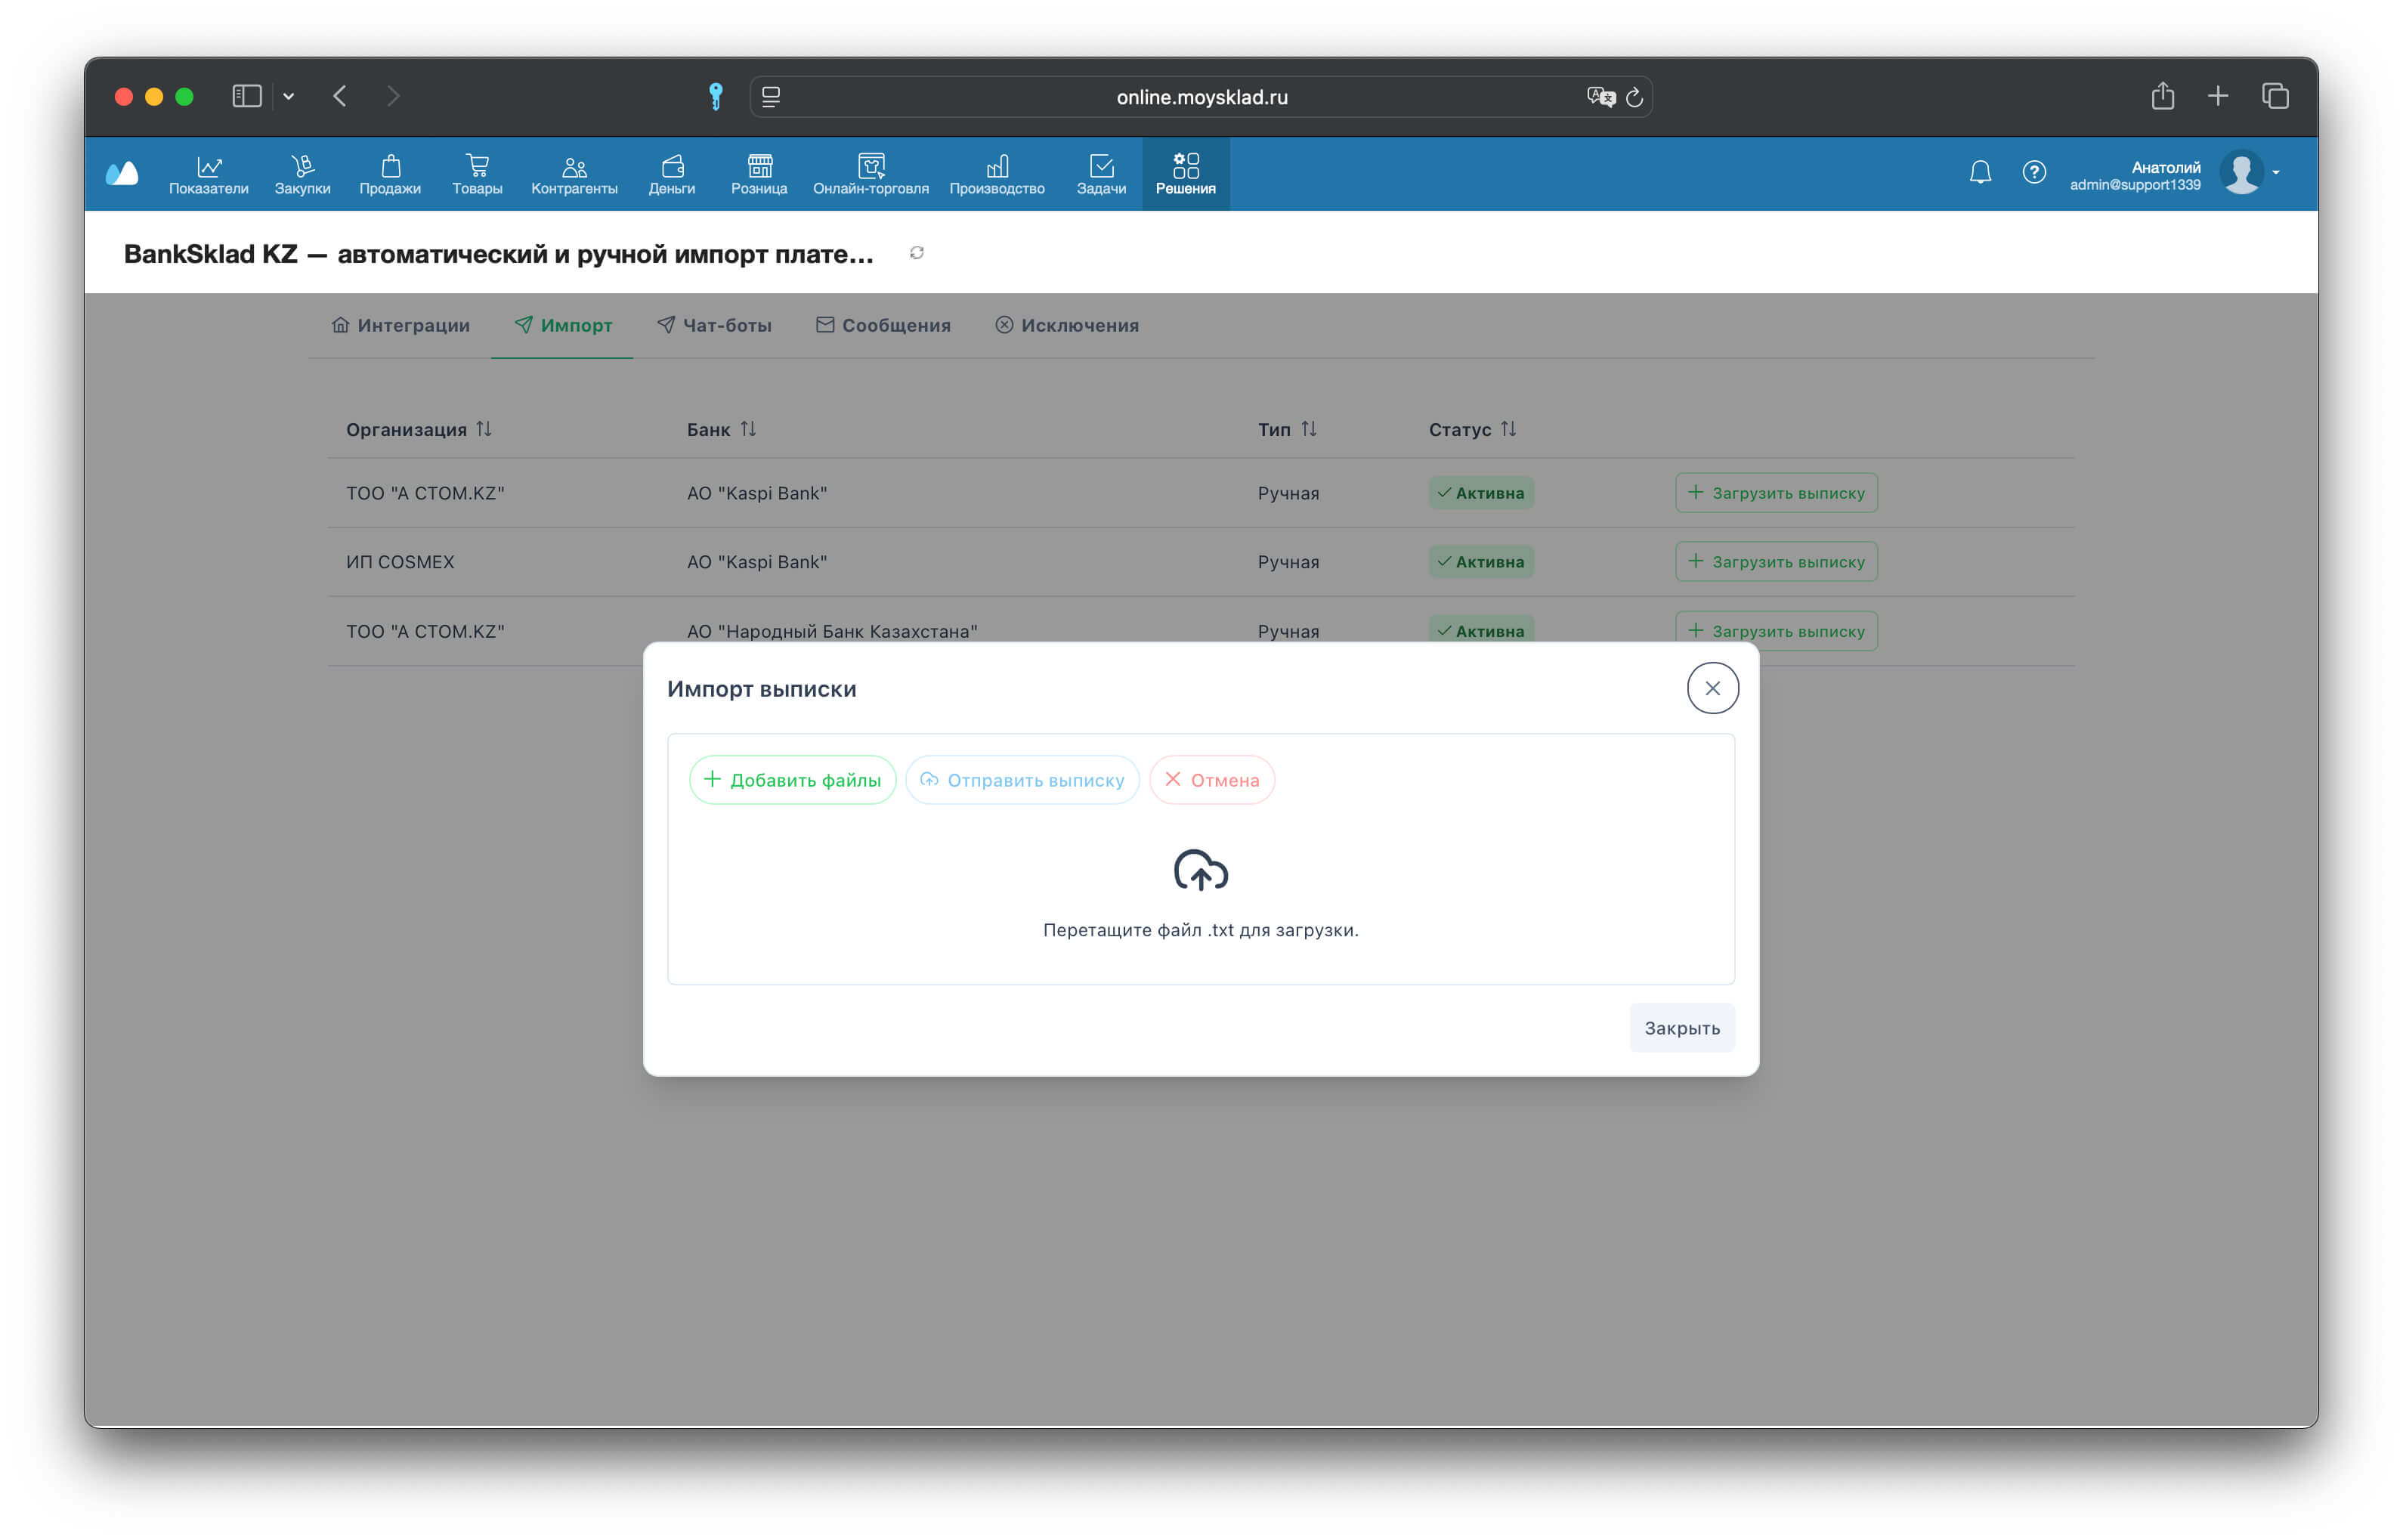The width and height of the screenshot is (2403, 1540).
Task: Open the Решения solutions section
Action: coord(1186,175)
